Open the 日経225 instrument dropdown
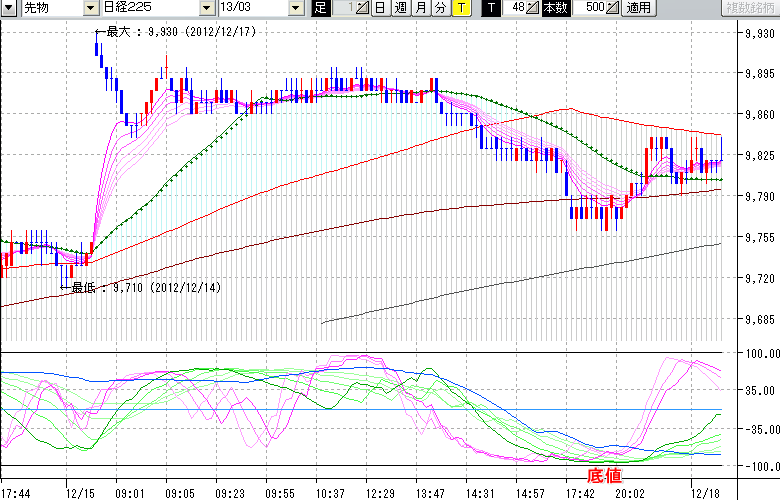This screenshot has height=500, width=780. [x=207, y=8]
